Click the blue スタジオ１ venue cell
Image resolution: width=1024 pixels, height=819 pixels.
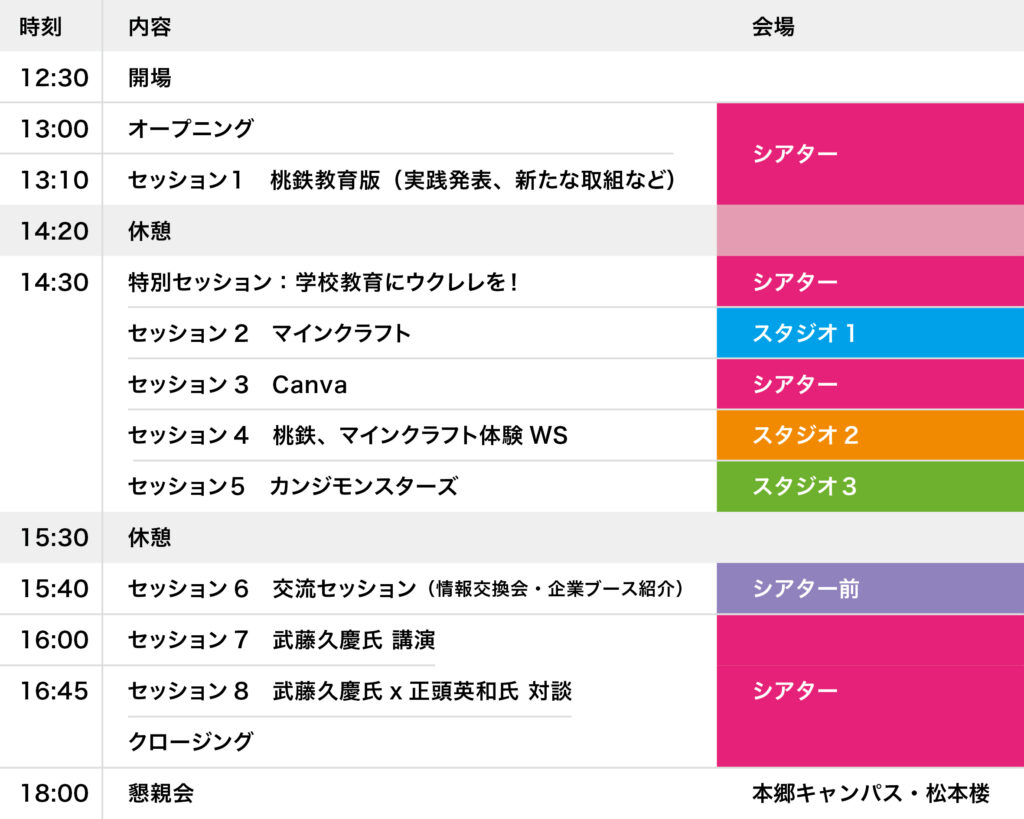tap(870, 334)
